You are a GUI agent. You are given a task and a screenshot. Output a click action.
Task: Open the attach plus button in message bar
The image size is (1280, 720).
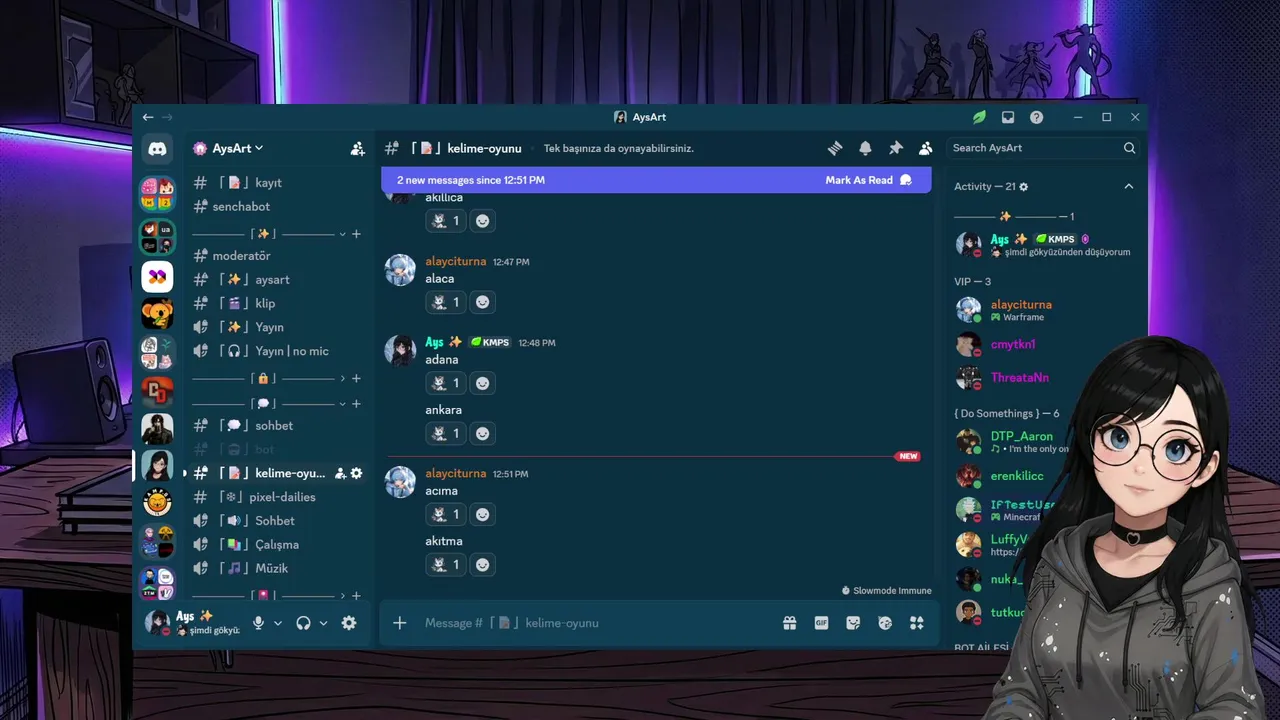(x=400, y=623)
